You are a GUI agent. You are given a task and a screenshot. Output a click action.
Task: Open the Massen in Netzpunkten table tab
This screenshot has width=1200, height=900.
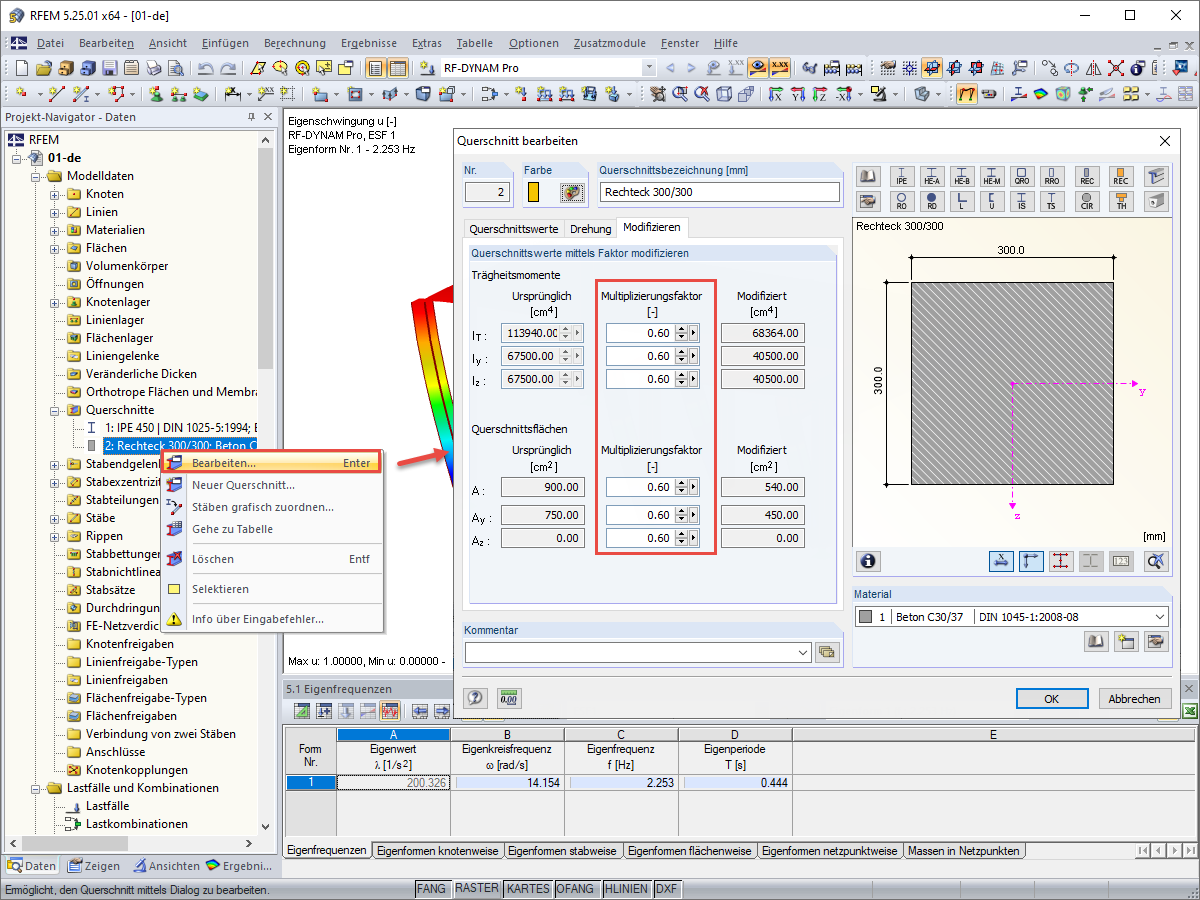coord(964,851)
